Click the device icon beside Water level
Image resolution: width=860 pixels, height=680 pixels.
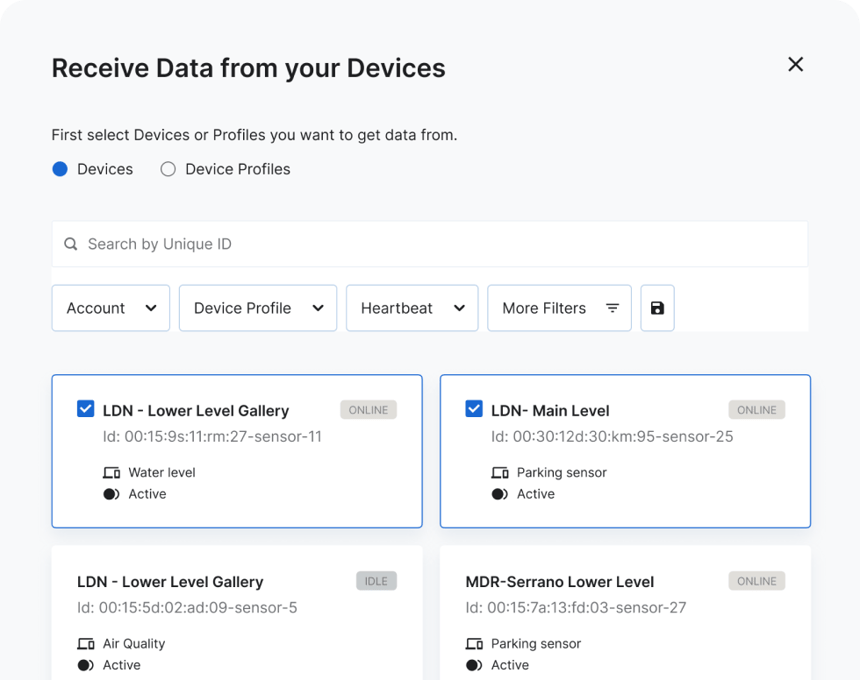(111, 473)
